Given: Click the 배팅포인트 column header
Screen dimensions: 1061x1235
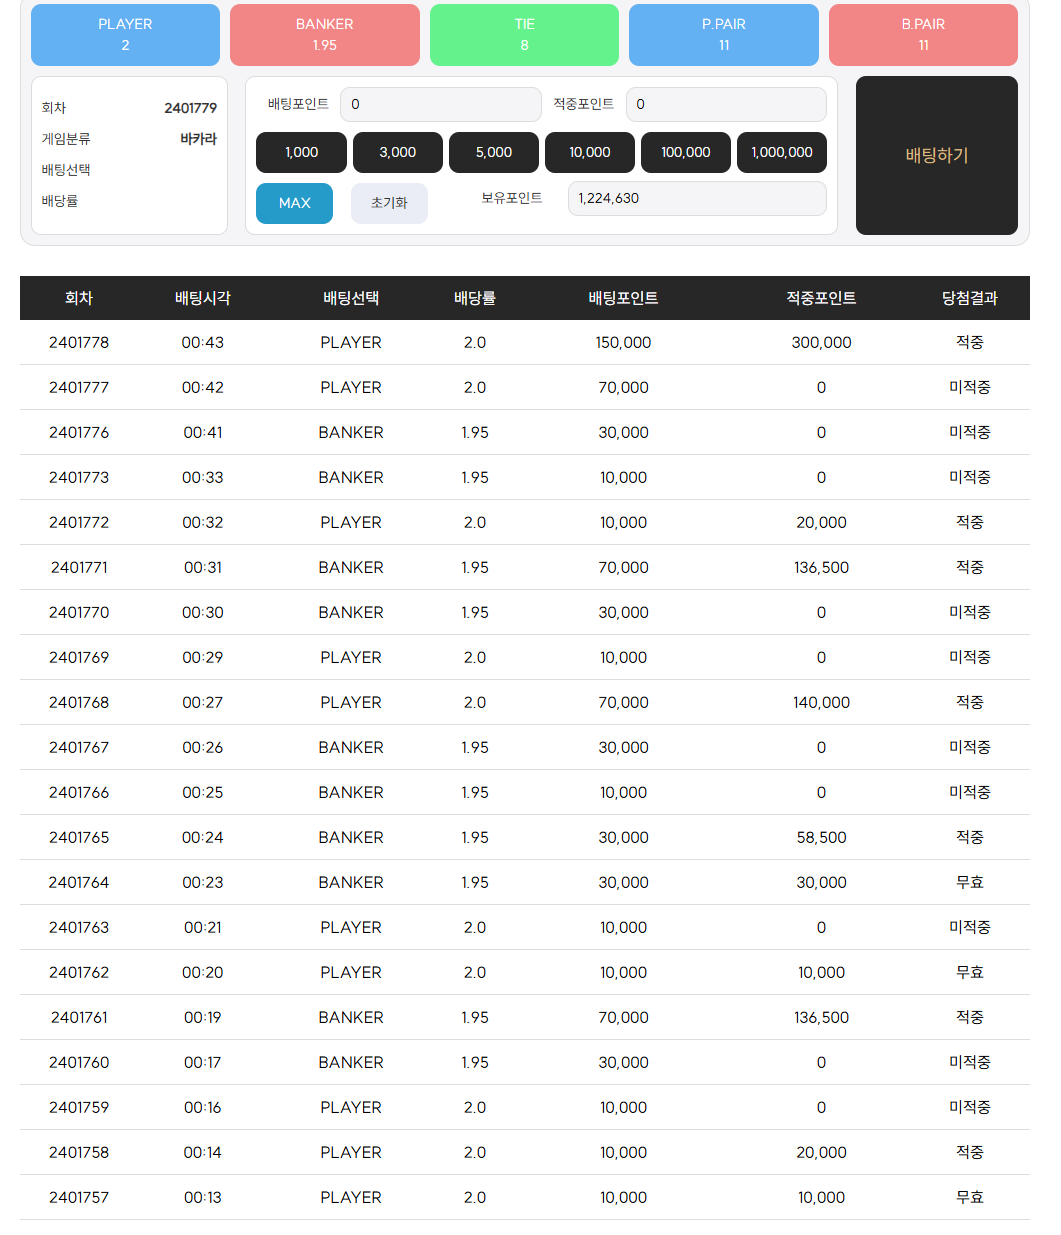Looking at the screenshot, I should click(x=623, y=298).
